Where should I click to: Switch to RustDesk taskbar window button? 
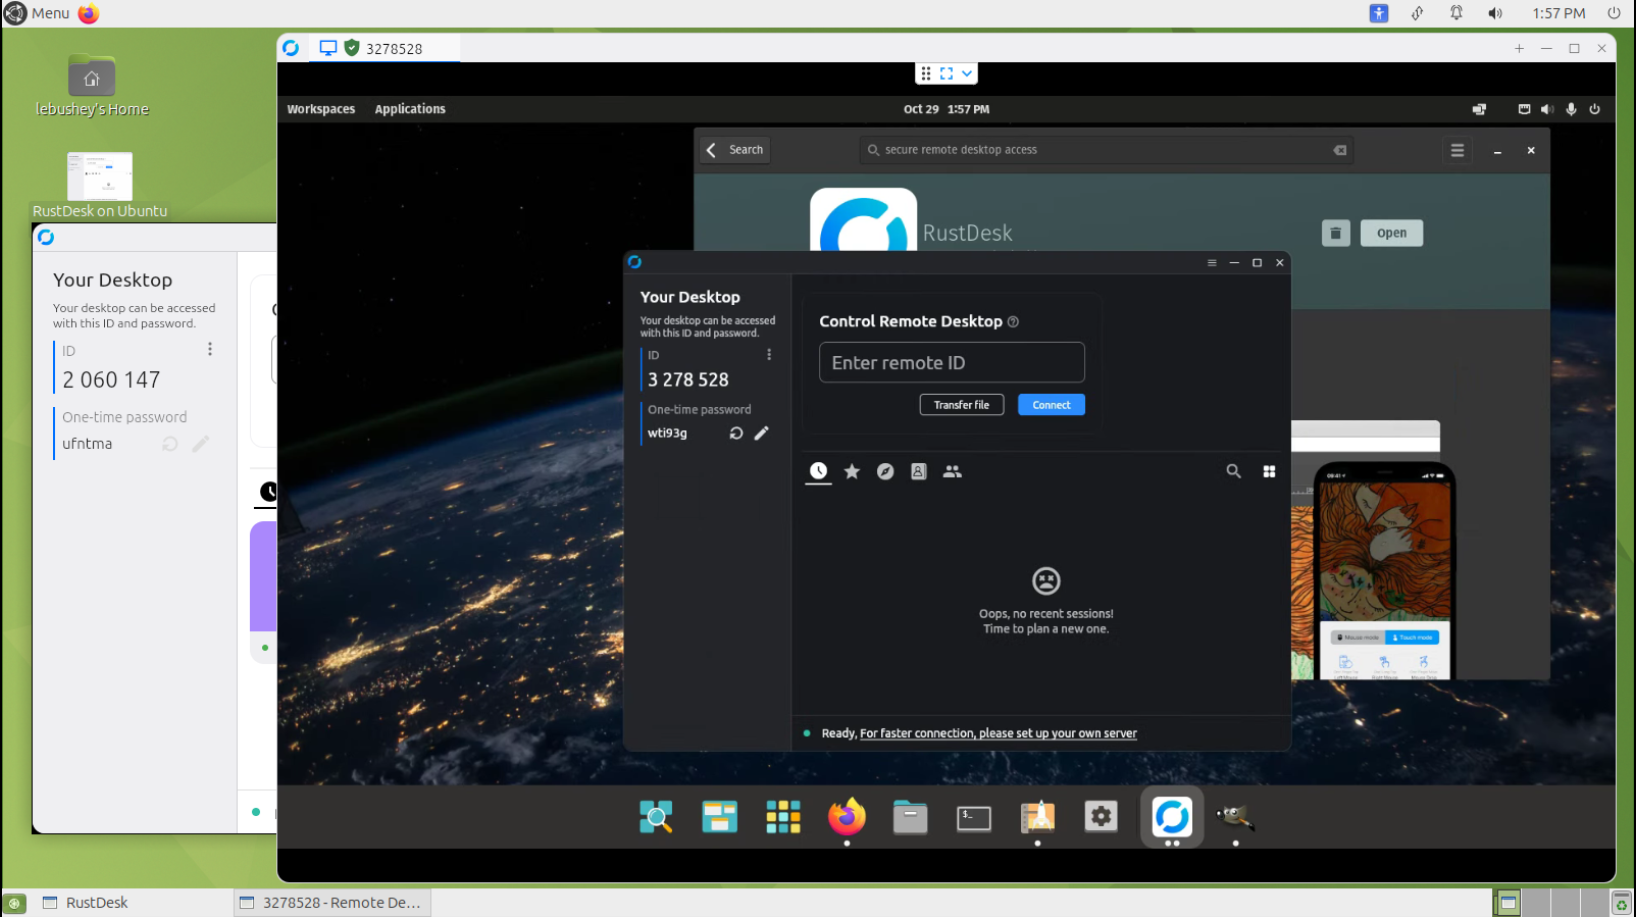pyautogui.click(x=130, y=902)
